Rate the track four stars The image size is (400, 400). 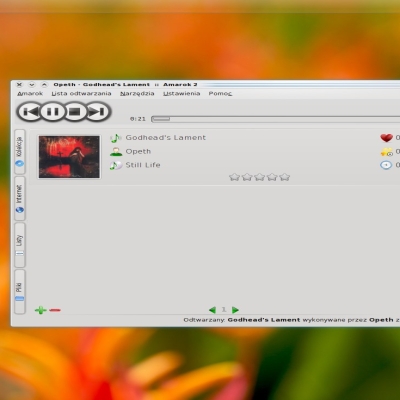(272, 177)
